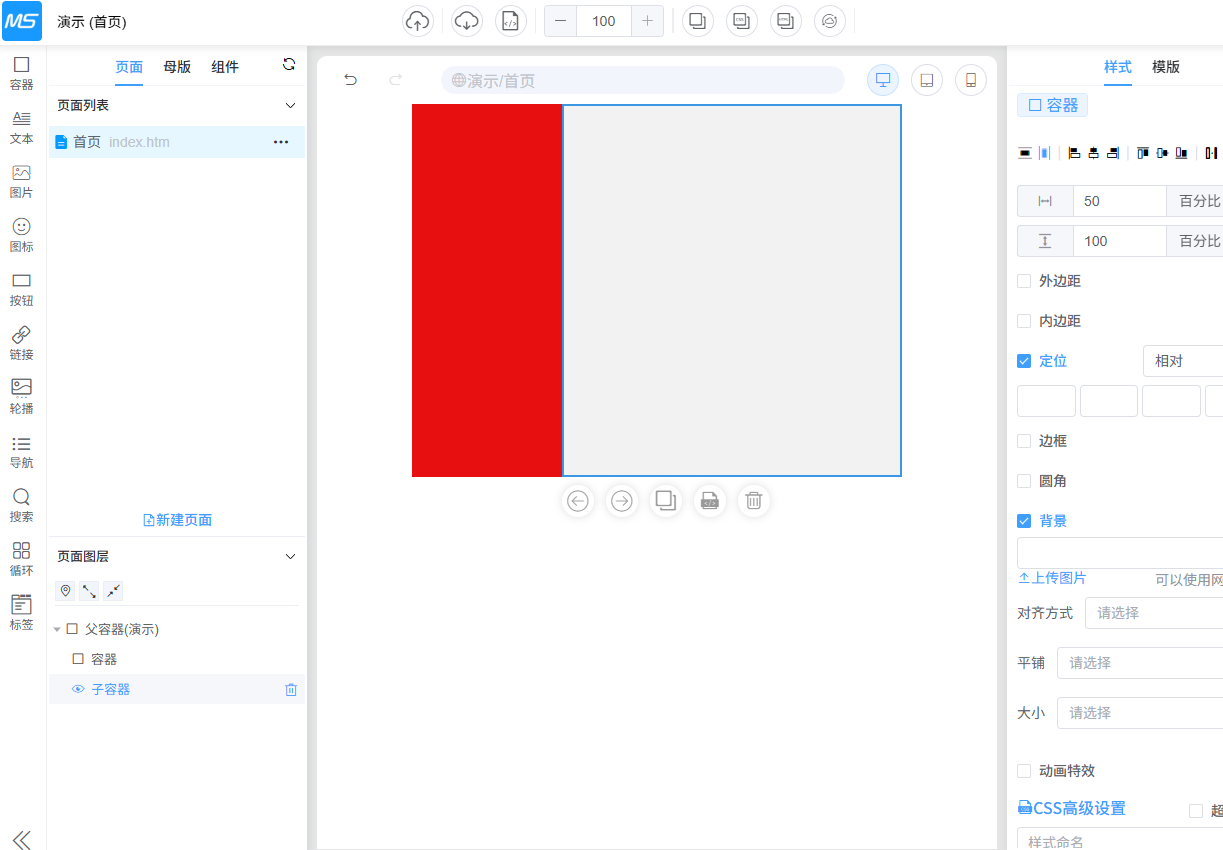The image size is (1223, 850).
Task: Enable the 圆角 rounded corner checkbox
Action: [1024, 481]
